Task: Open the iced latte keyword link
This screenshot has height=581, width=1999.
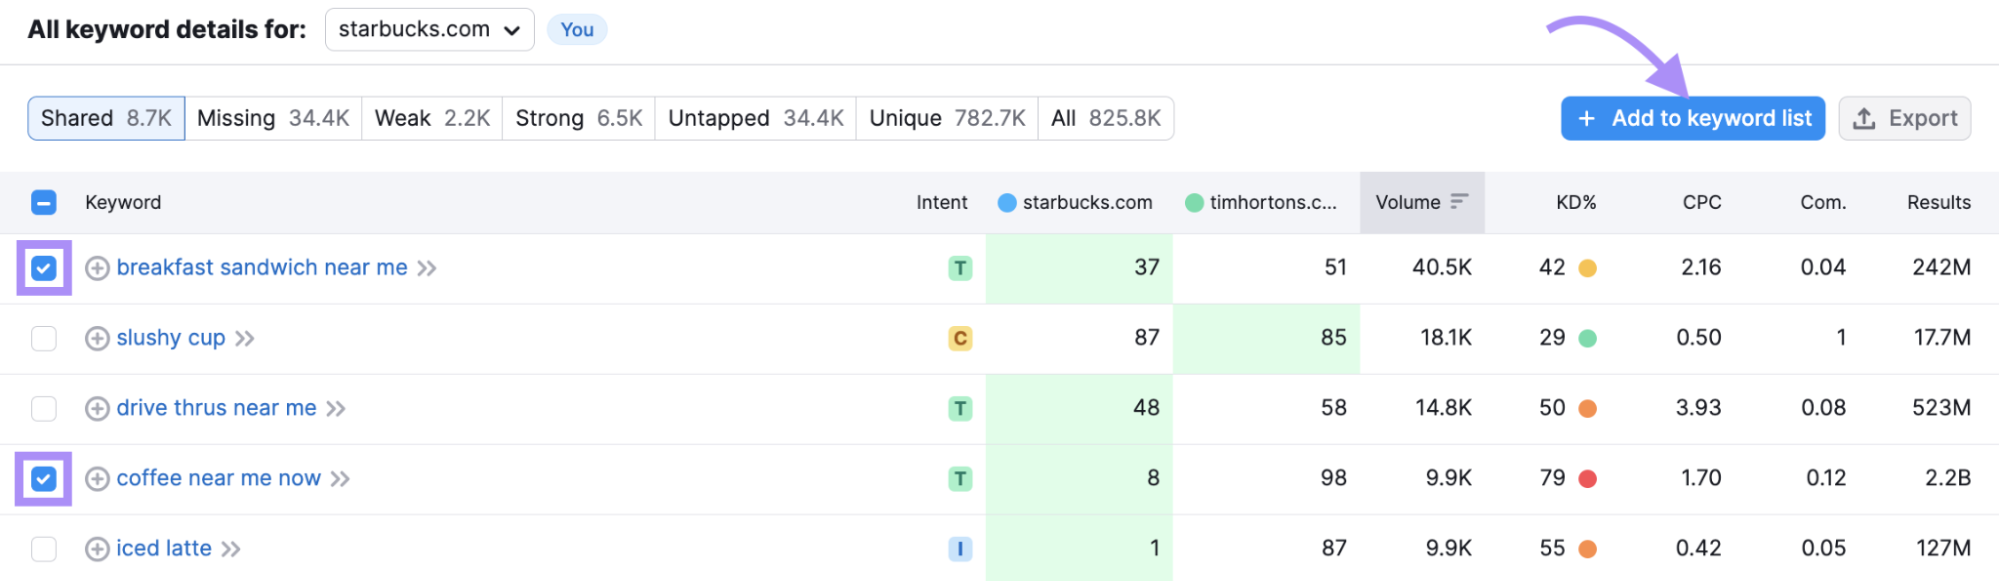Action: click(x=164, y=548)
